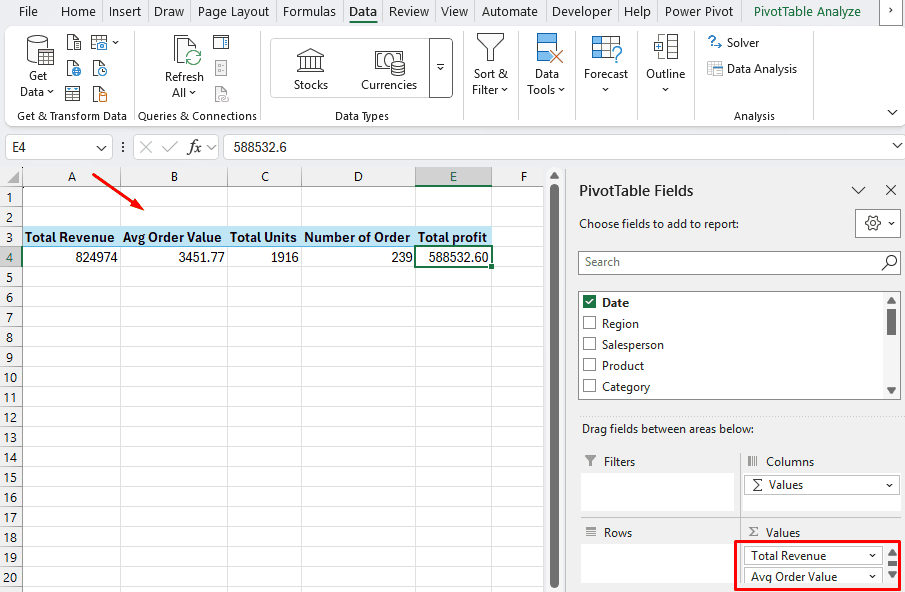The width and height of the screenshot is (905, 592).
Task: Click Recent Sources clock icon
Action: (99, 69)
